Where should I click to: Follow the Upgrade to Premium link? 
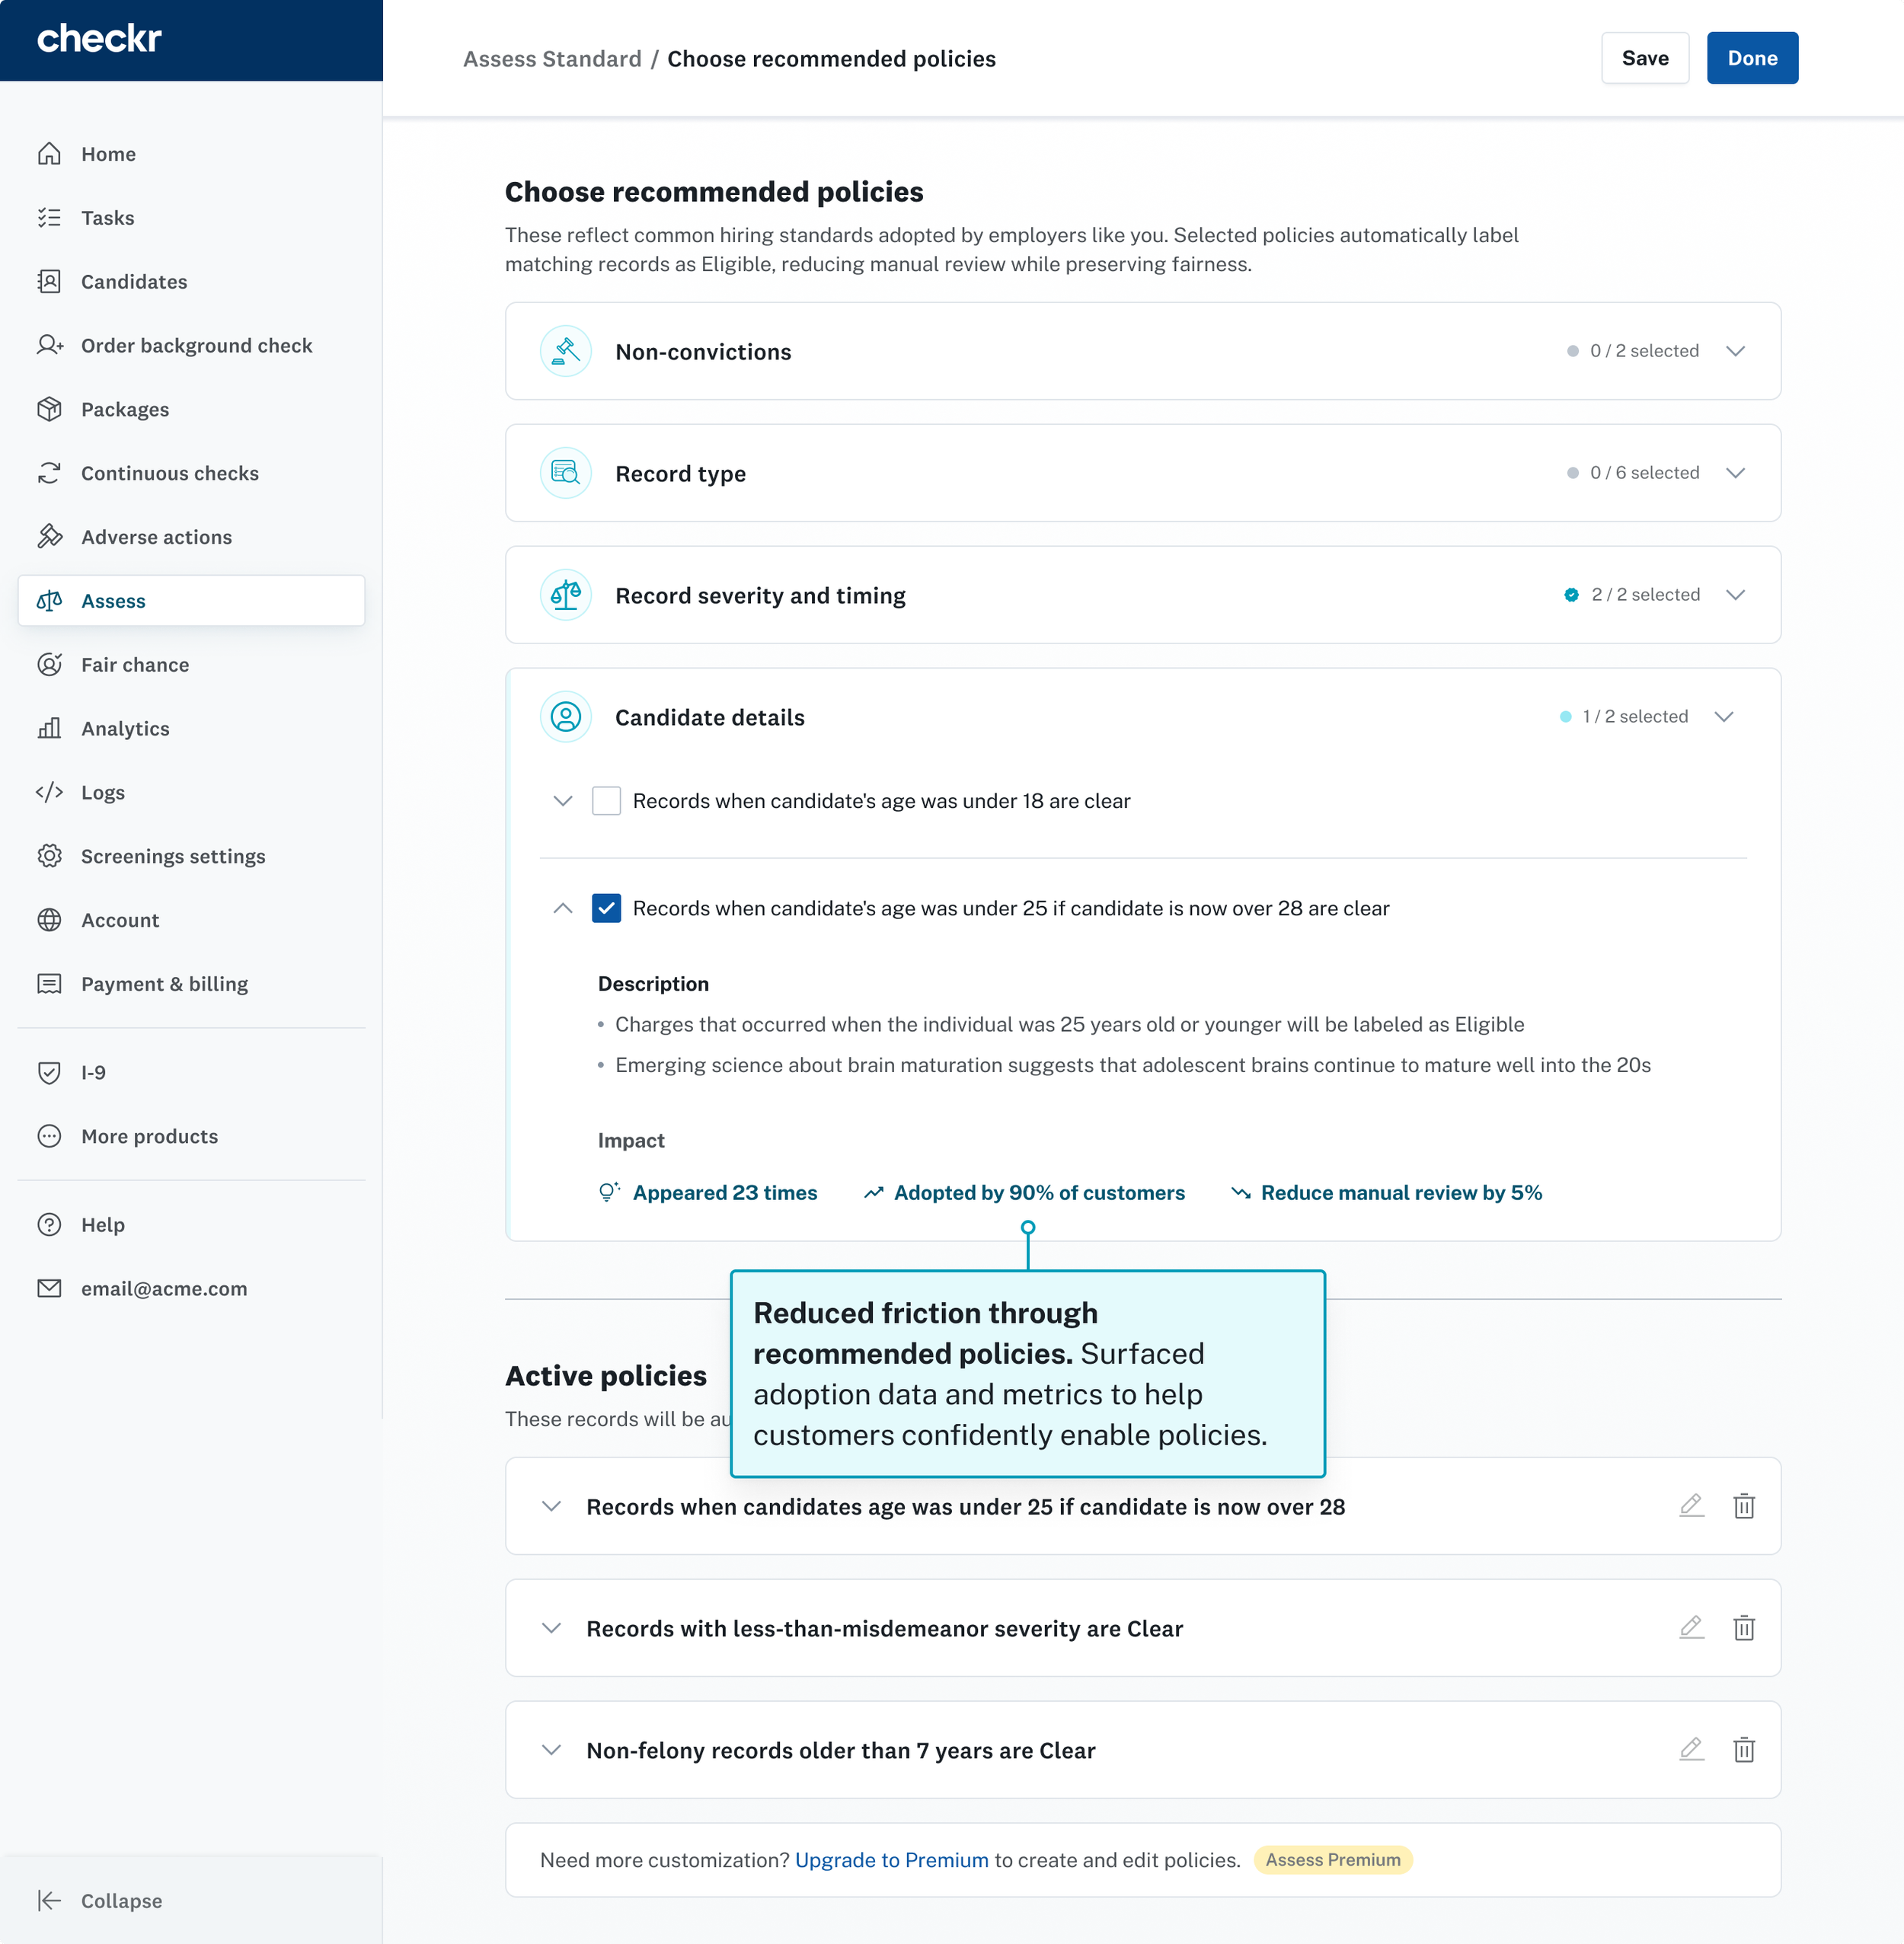coord(891,1860)
